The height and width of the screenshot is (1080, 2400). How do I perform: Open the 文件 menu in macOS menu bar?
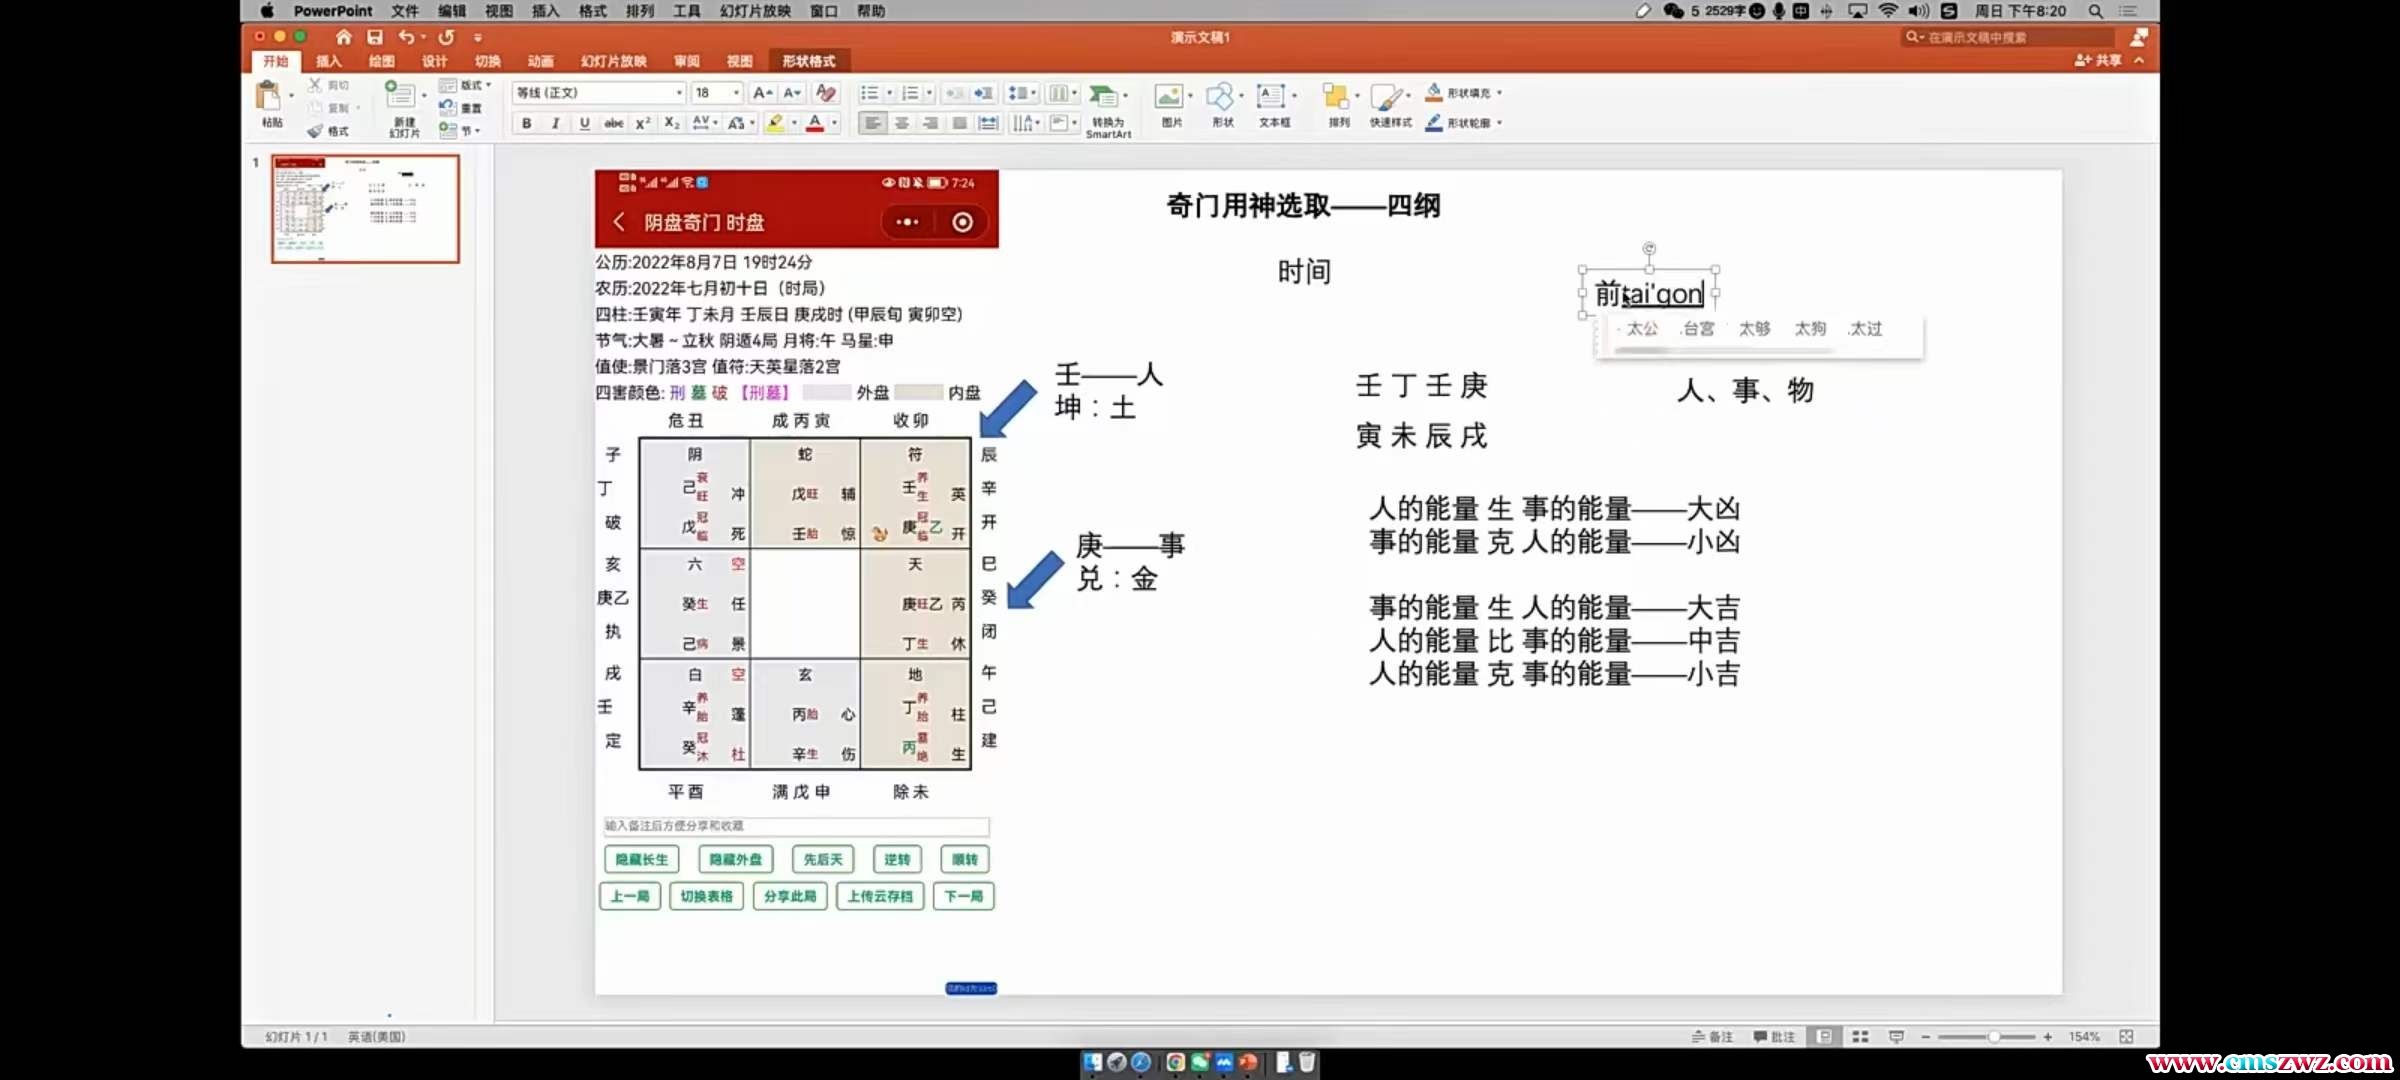point(405,11)
